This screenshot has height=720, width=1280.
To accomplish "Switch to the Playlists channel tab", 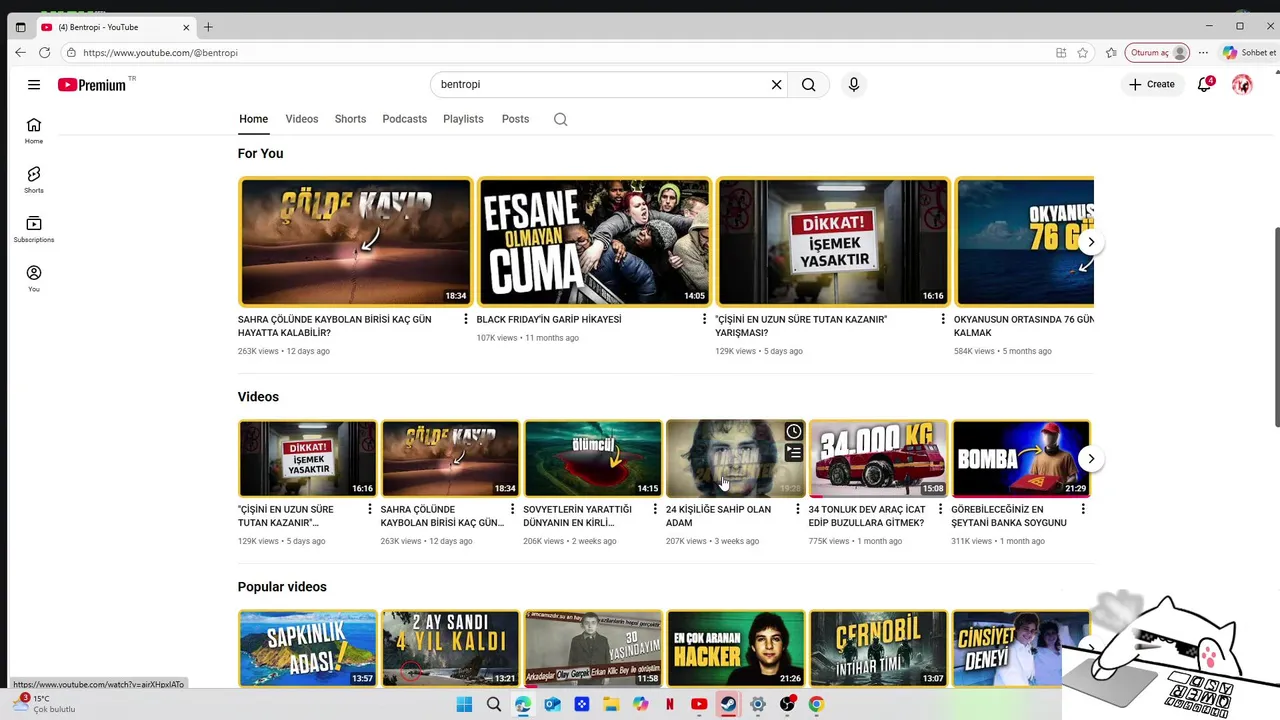I will pos(463,119).
